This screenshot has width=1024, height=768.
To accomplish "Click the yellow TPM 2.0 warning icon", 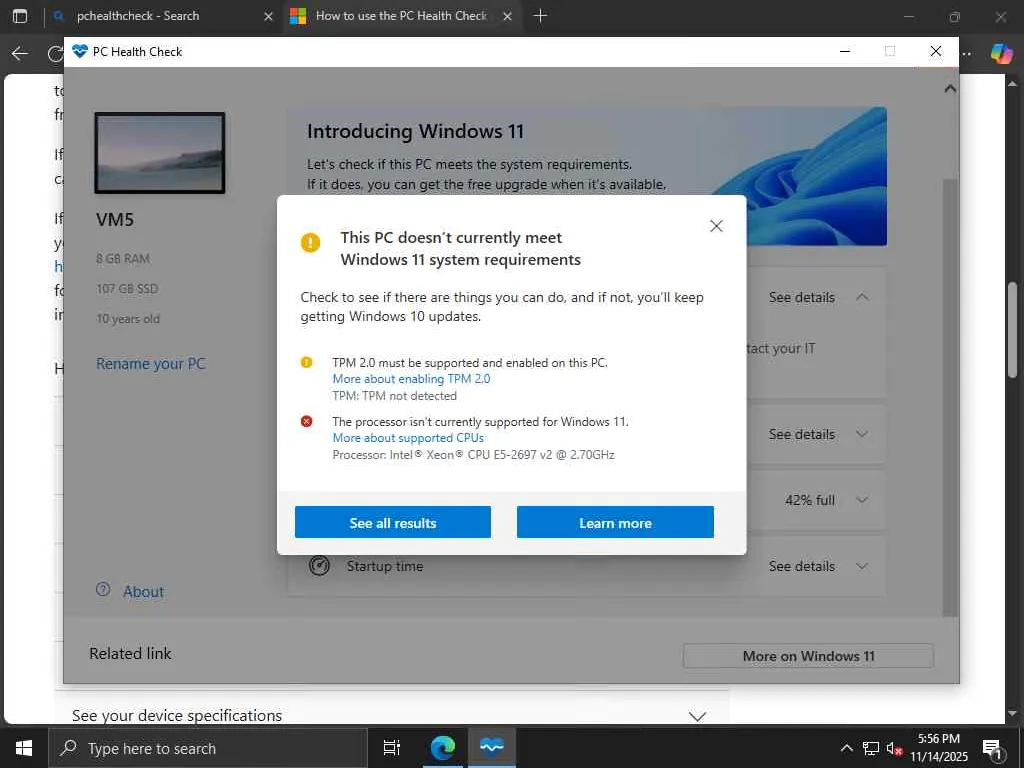I will pos(306,362).
